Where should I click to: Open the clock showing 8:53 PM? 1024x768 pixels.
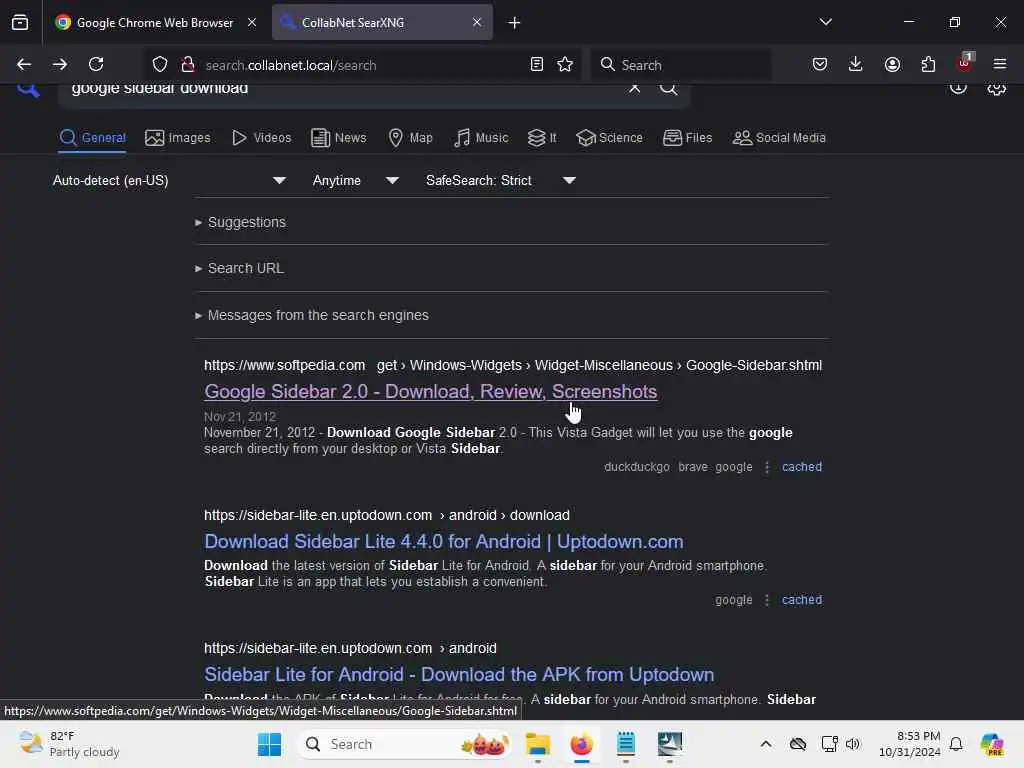(910, 744)
